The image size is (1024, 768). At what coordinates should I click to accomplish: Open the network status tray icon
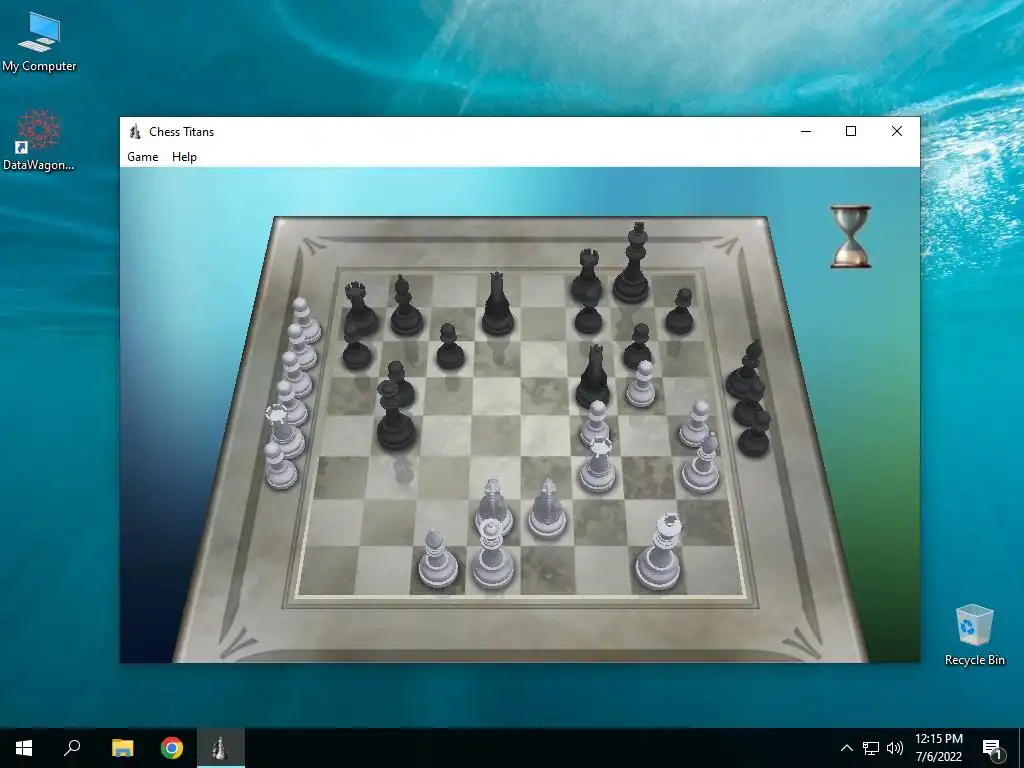tap(871, 748)
